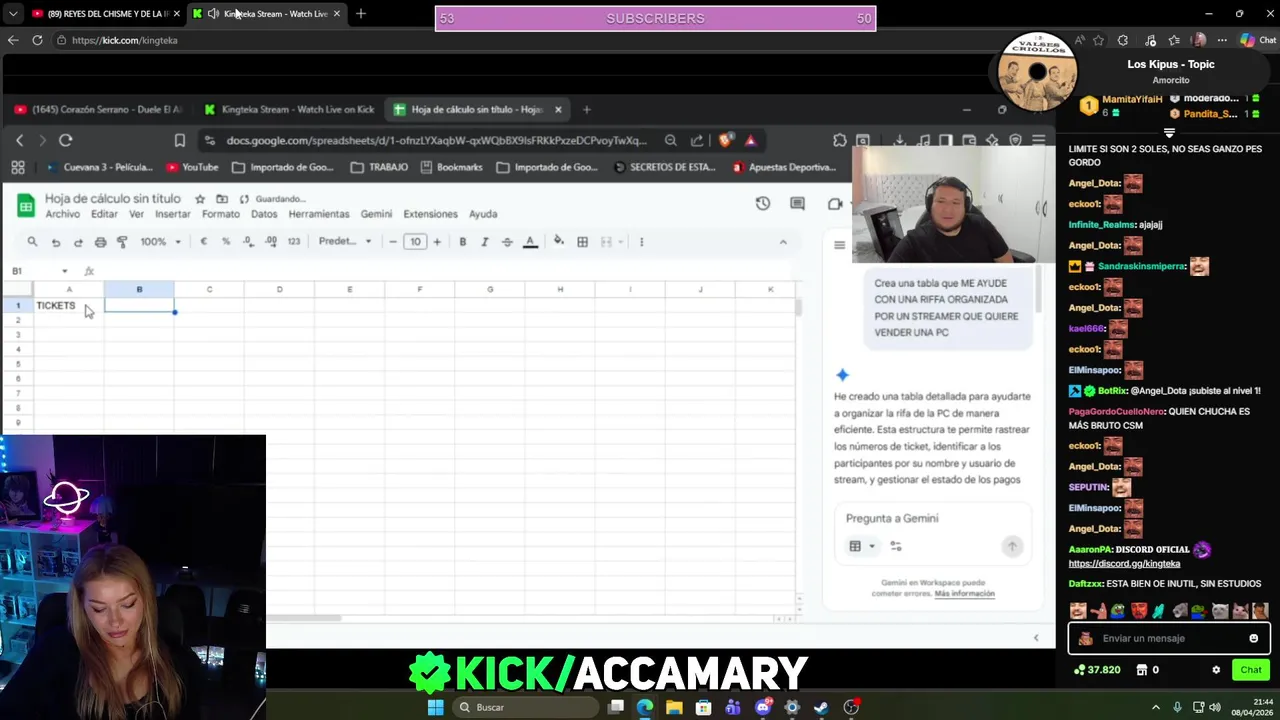The height and width of the screenshot is (720, 1280).
Task: Toggle bold formatting in Sheets
Action: (x=462, y=242)
